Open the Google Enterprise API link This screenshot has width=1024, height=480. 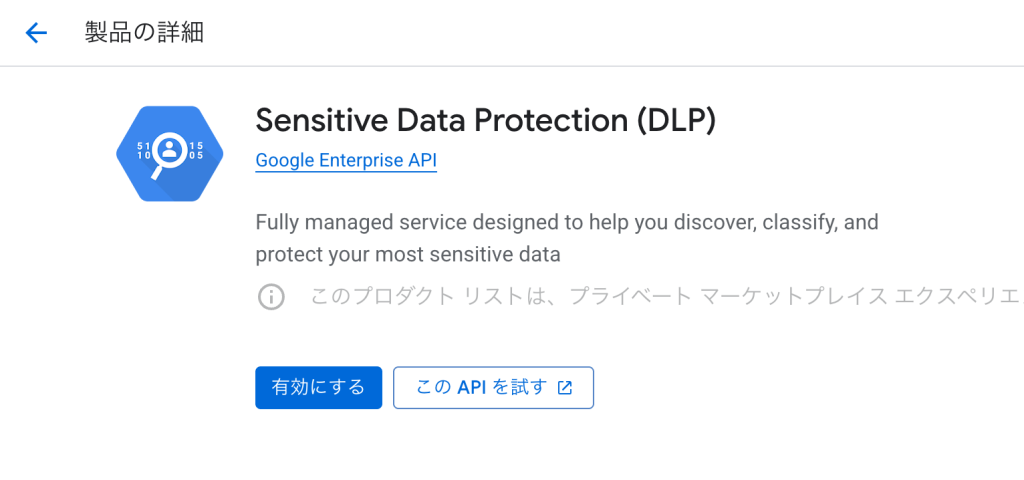[346, 161]
